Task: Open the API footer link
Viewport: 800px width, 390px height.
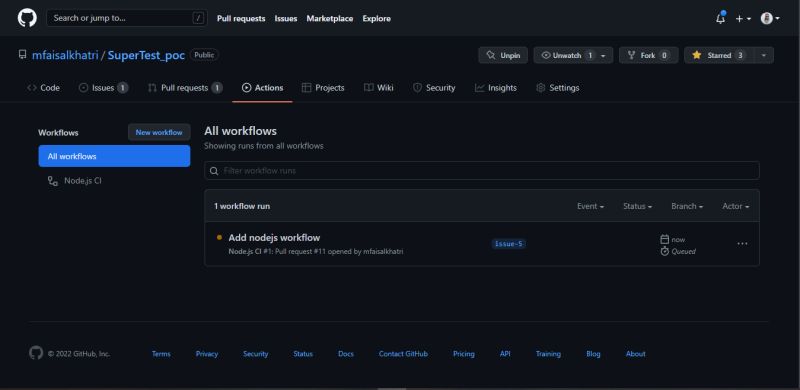Action: [505, 354]
